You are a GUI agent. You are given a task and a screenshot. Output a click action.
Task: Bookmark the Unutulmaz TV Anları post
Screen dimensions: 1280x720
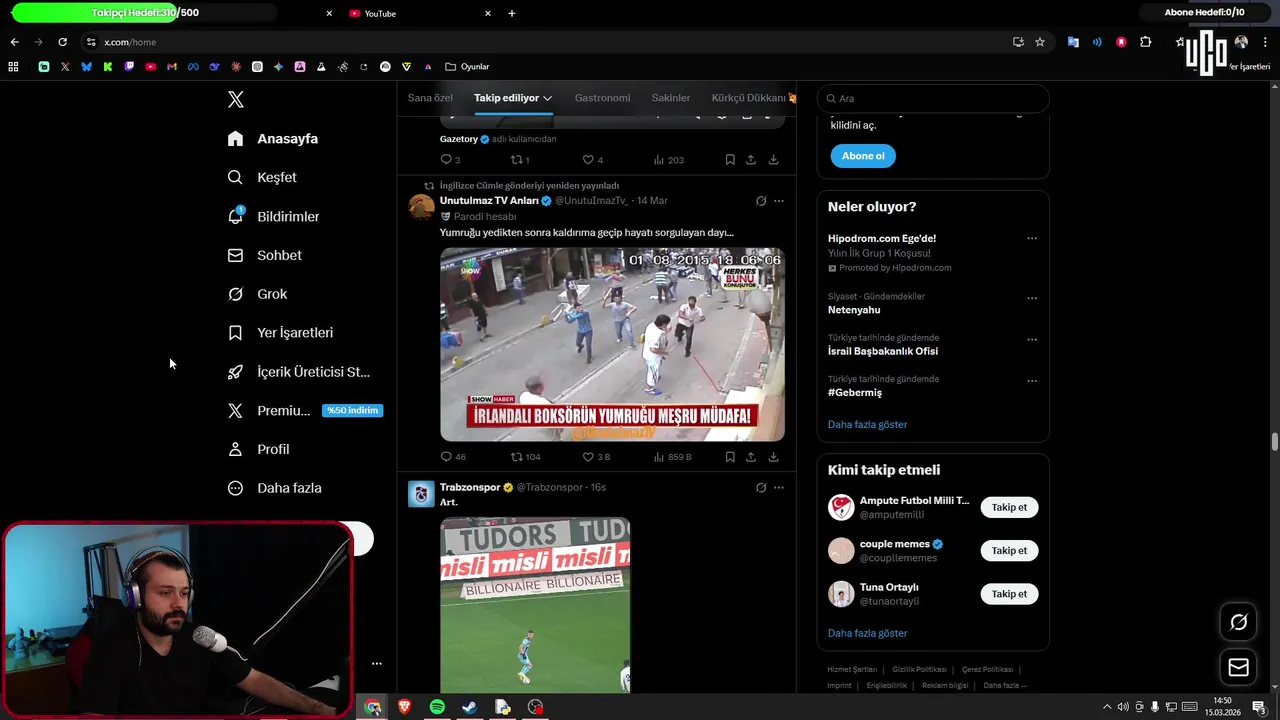(730, 457)
